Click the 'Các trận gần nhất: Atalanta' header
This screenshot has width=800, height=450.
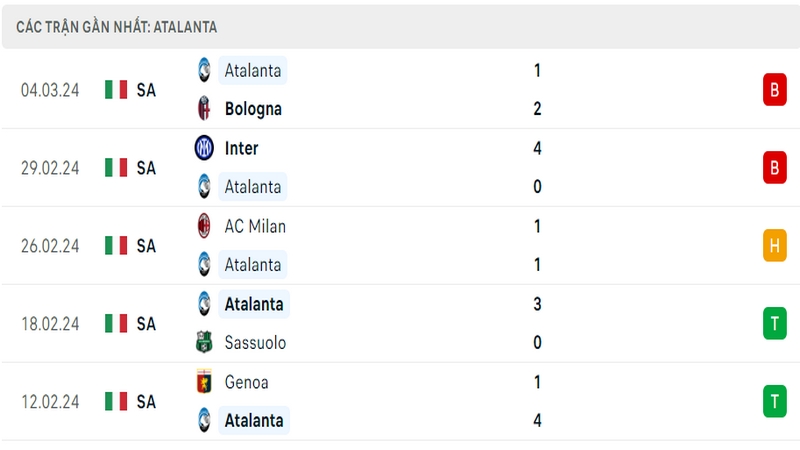[x=116, y=27]
